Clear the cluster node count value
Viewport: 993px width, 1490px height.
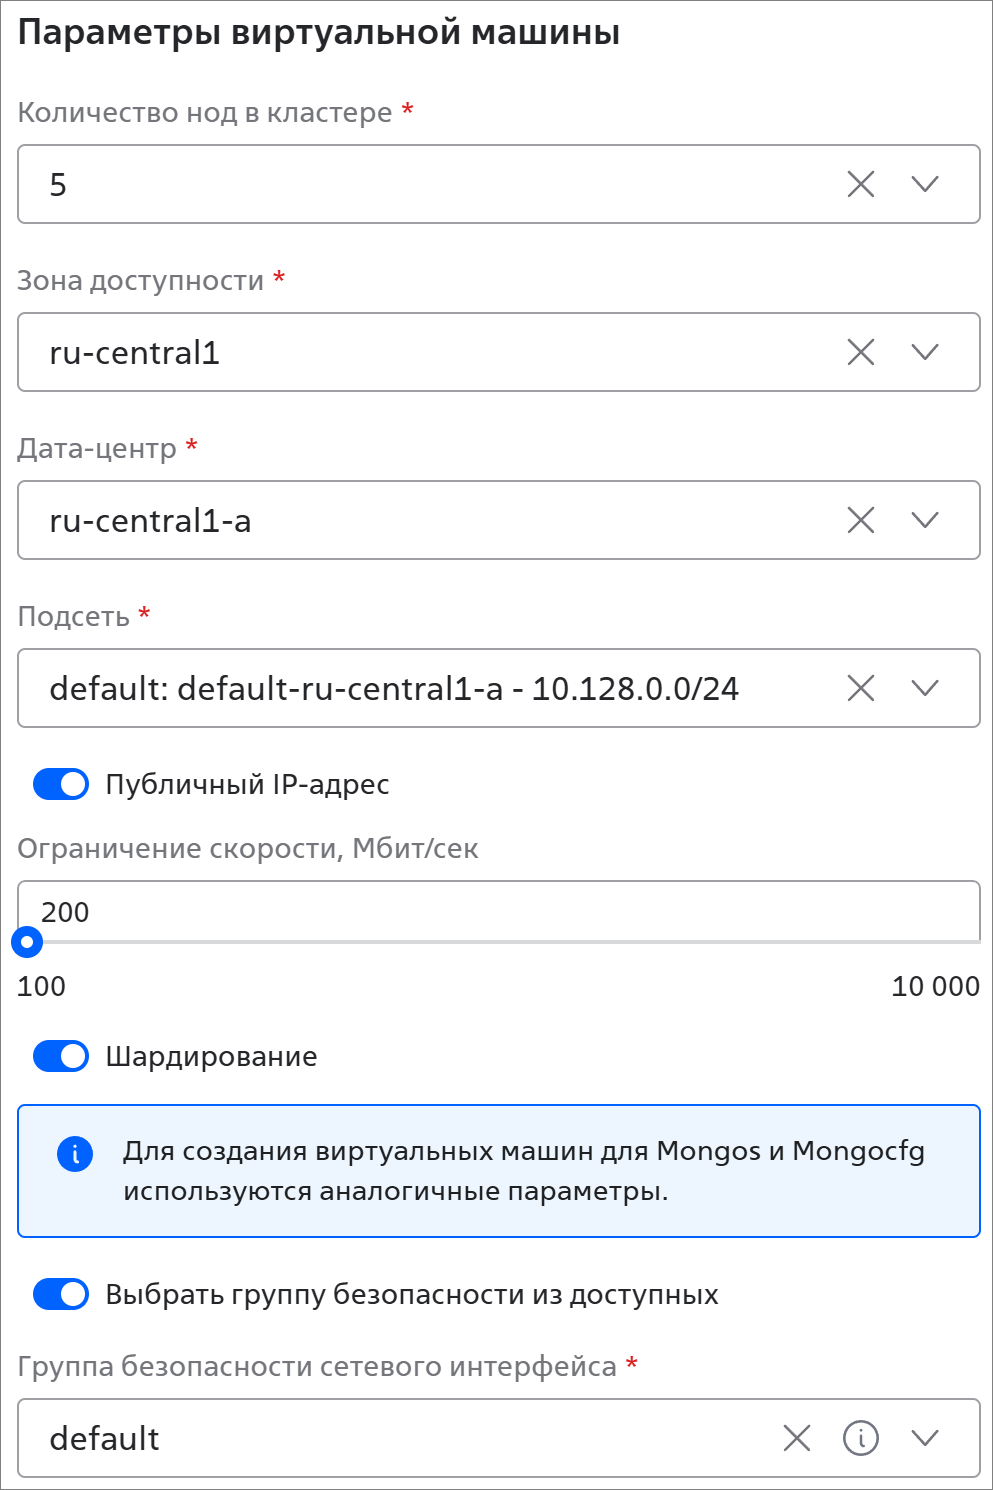tap(860, 184)
